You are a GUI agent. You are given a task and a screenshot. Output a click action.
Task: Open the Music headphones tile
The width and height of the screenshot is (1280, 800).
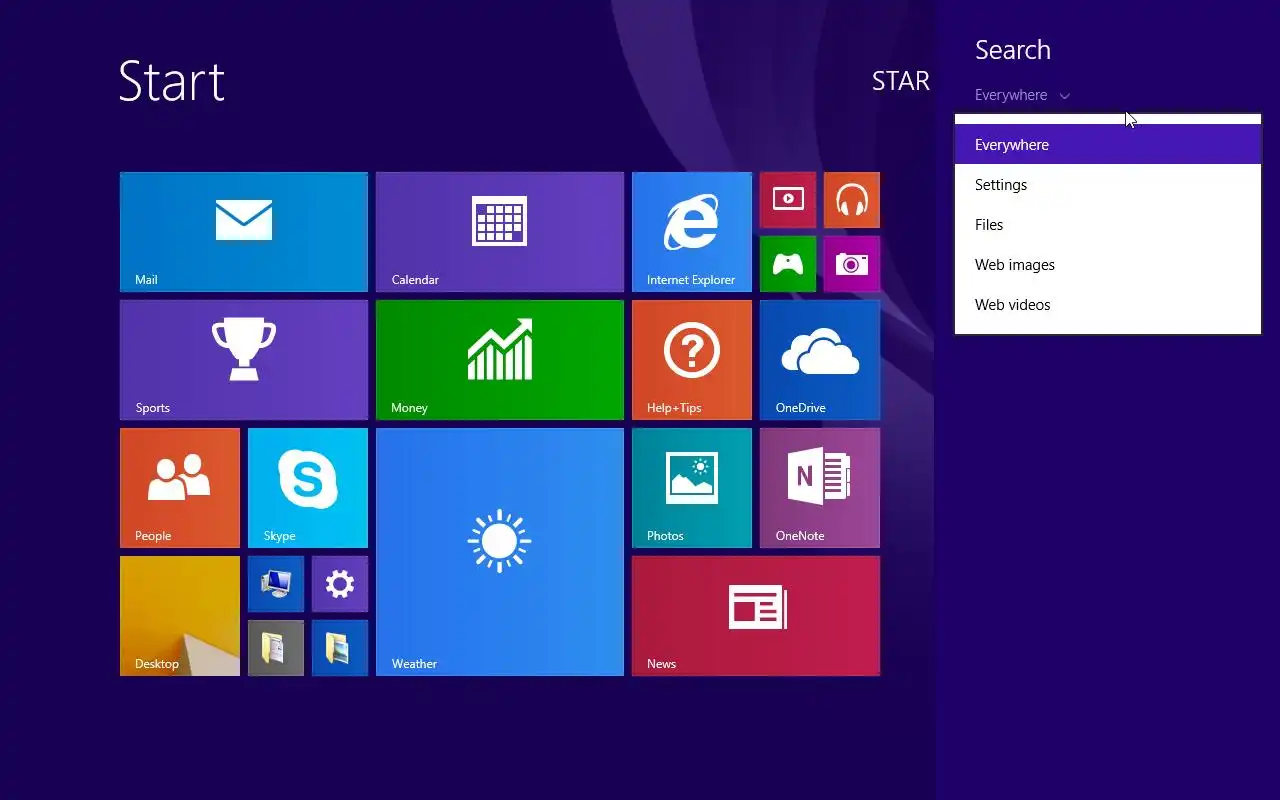click(x=852, y=200)
